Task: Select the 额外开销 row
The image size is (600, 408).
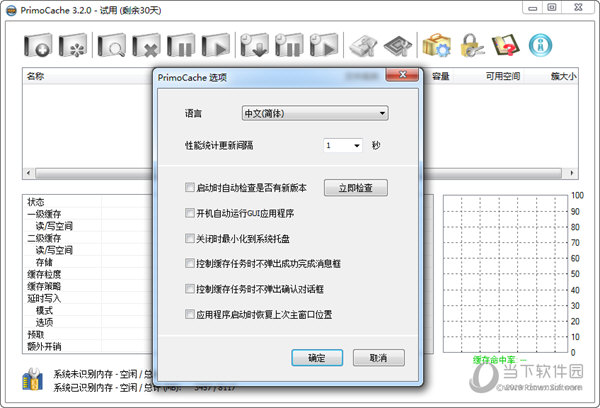Action: [88, 347]
